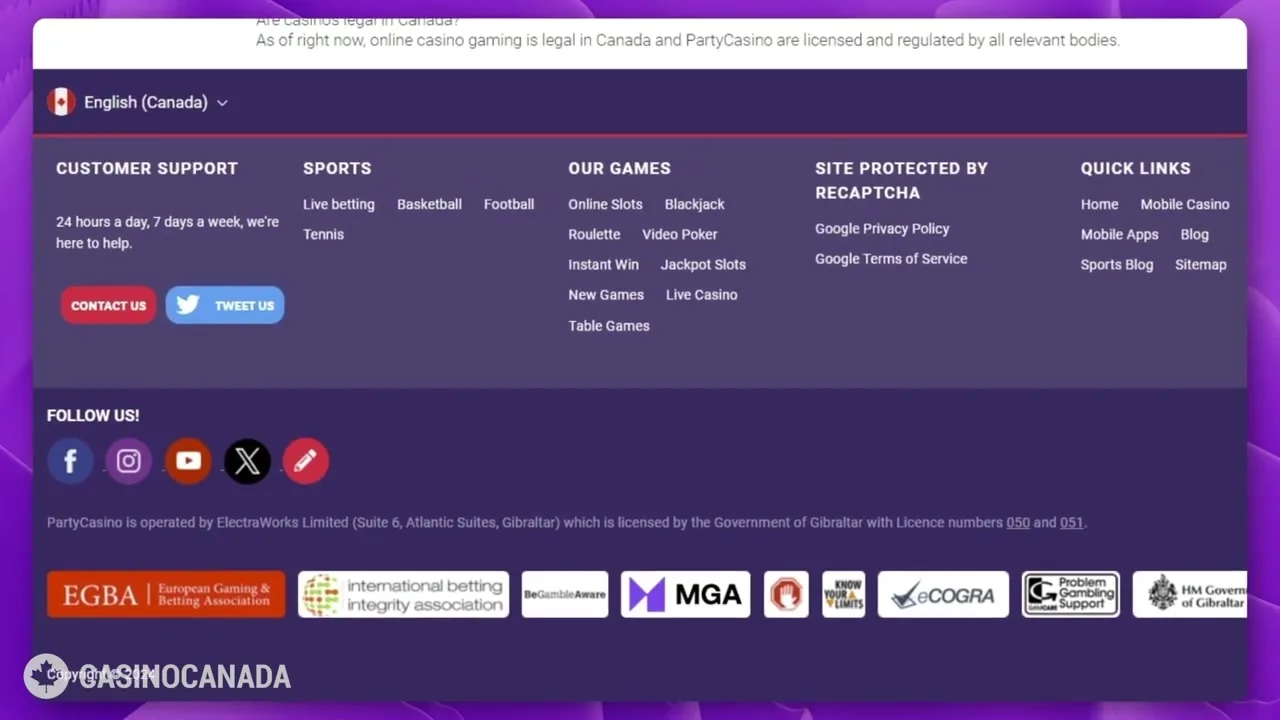Open the Instant Win link
1280x720 pixels.
[x=603, y=264]
